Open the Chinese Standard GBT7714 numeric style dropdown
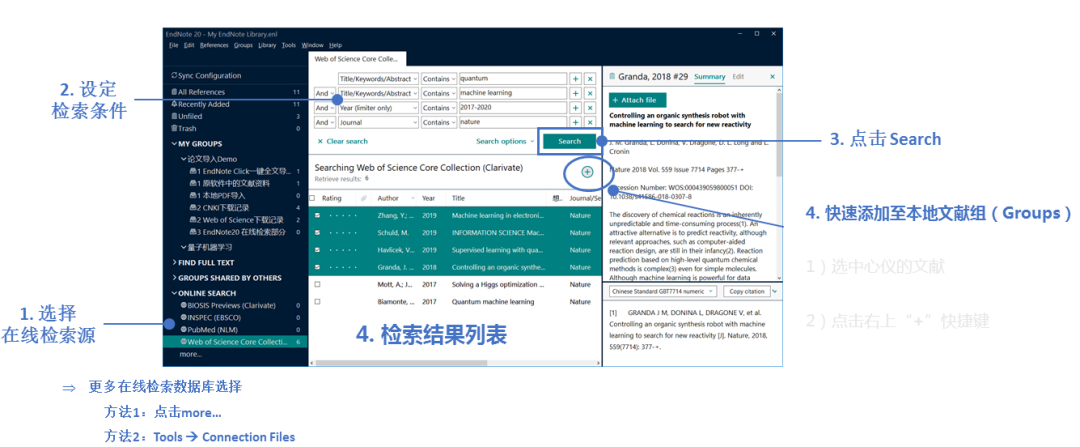 coord(663,292)
